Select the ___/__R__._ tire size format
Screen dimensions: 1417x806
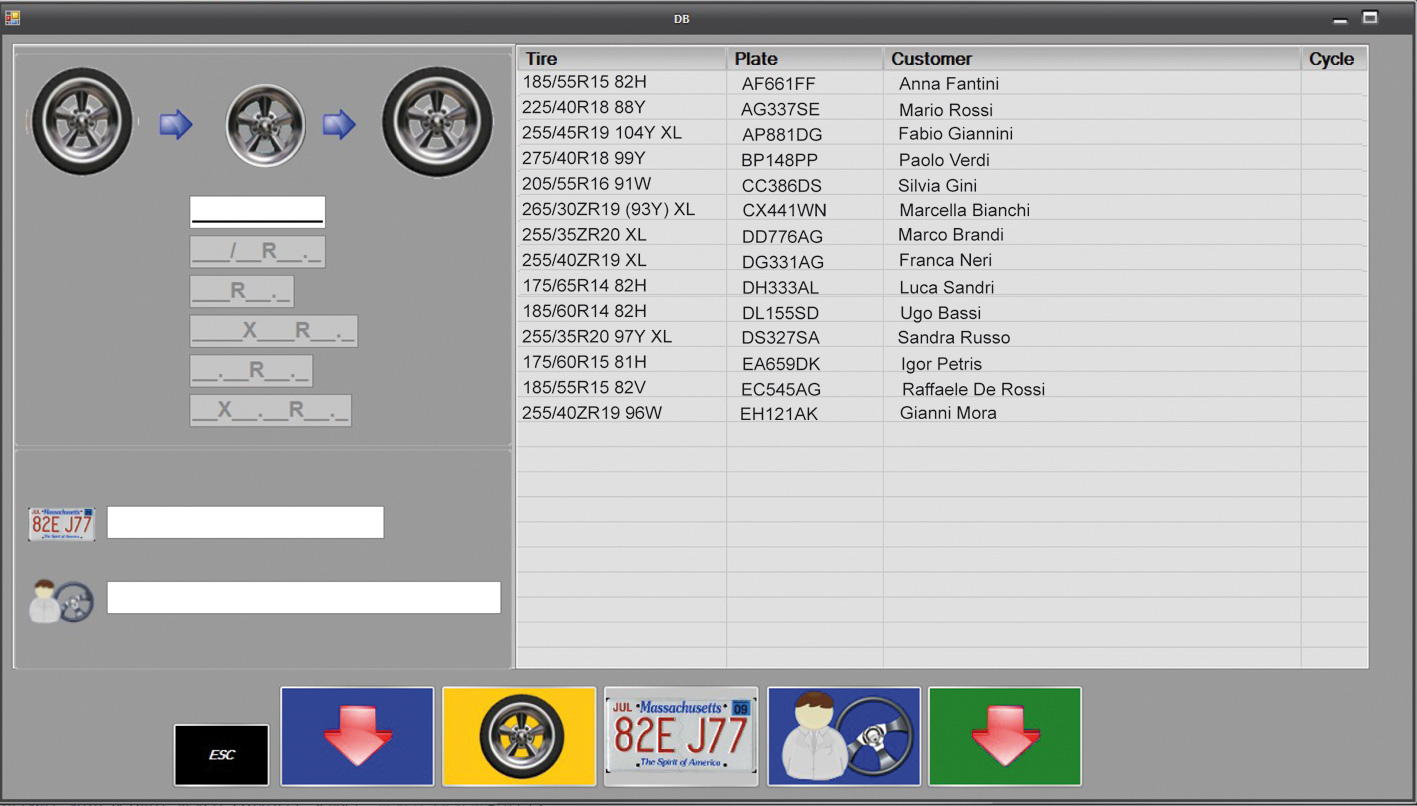[x=257, y=252]
